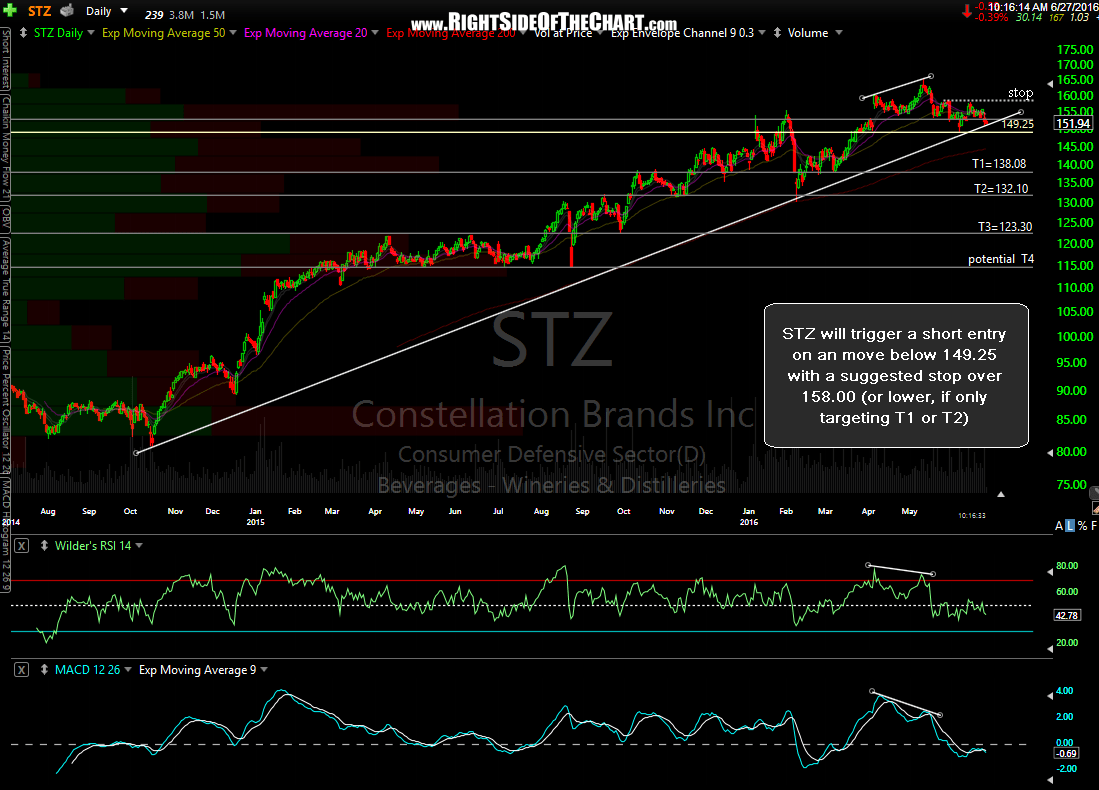Click the Jan 2015 date axis label
The width and height of the screenshot is (1099, 790).
(255, 517)
